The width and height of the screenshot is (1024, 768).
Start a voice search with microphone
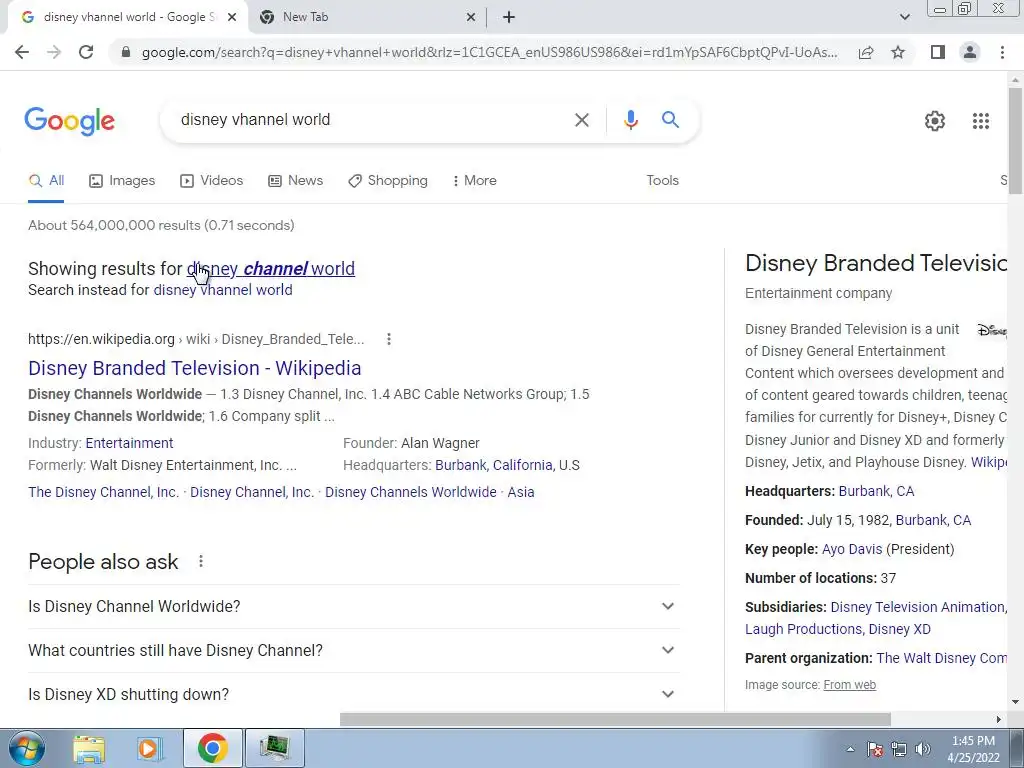point(630,120)
